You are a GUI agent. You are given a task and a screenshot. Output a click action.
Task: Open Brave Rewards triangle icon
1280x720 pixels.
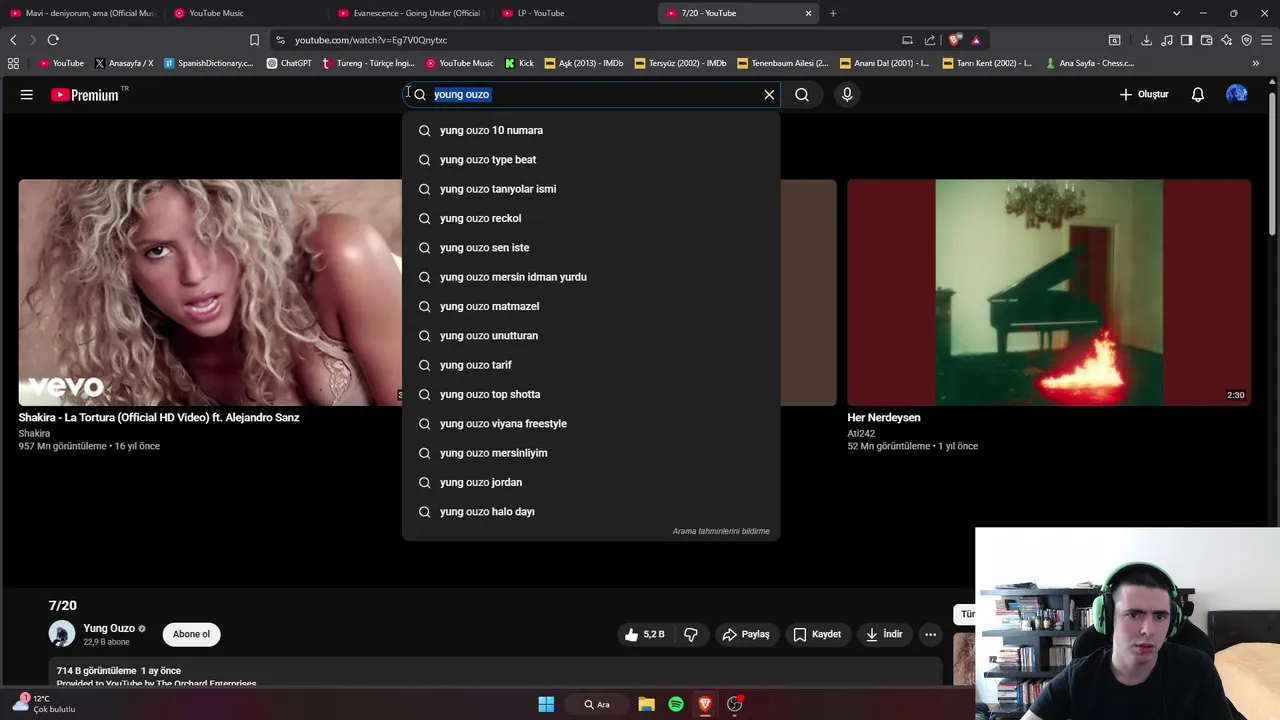[976, 40]
